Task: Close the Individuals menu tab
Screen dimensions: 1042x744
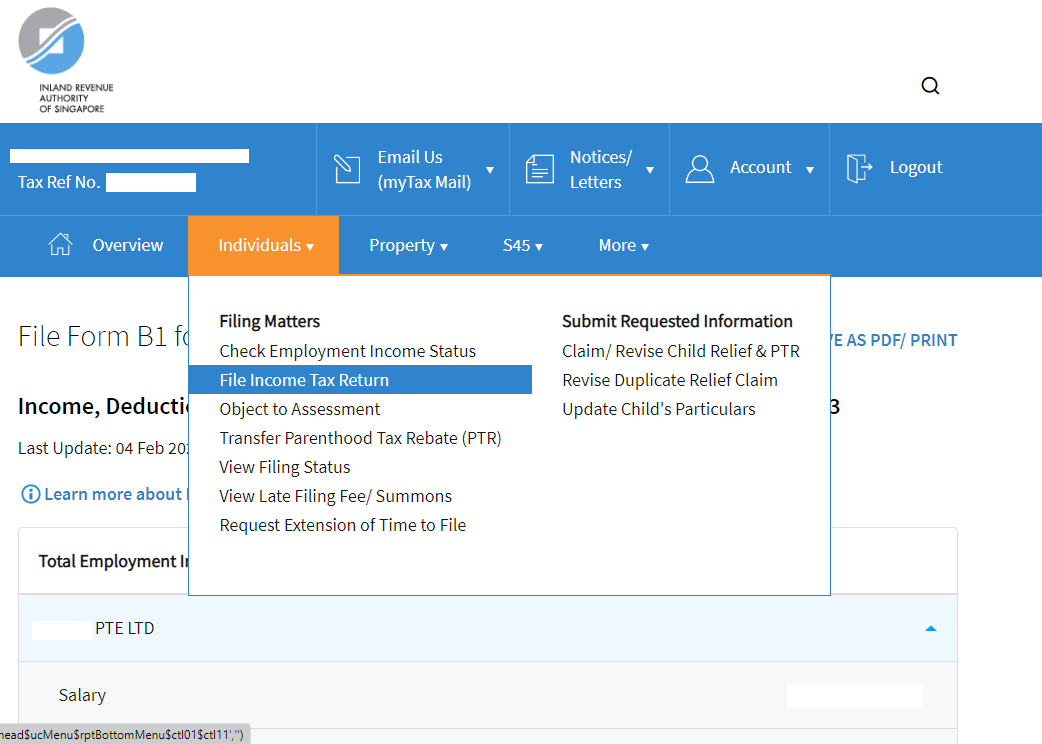Action: coord(264,245)
